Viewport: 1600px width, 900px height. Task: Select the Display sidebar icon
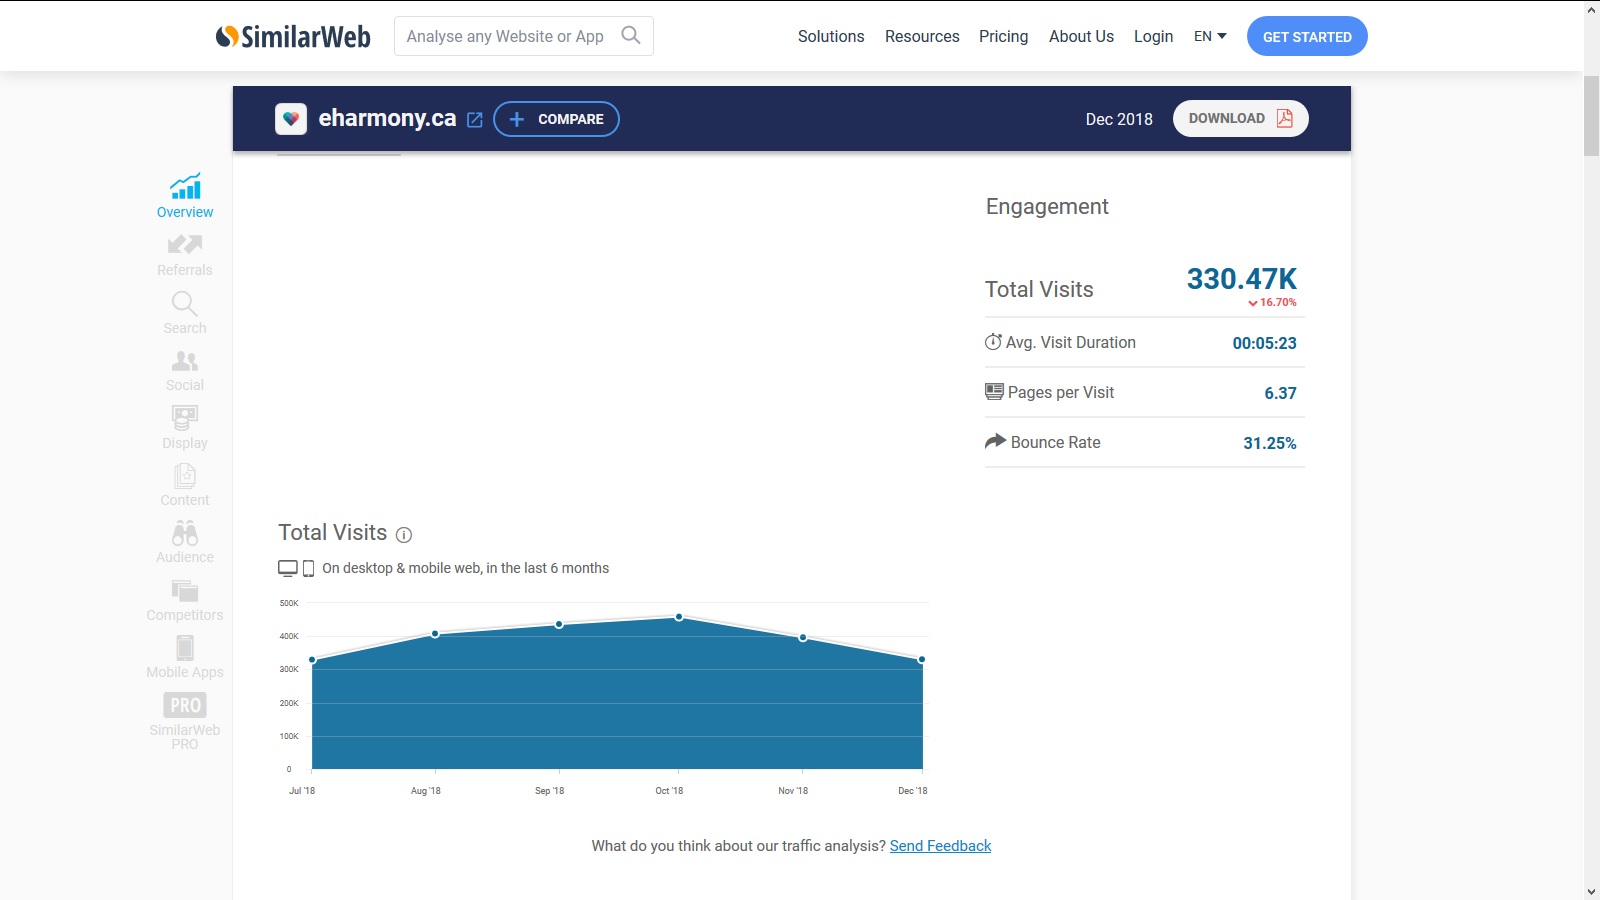(185, 418)
